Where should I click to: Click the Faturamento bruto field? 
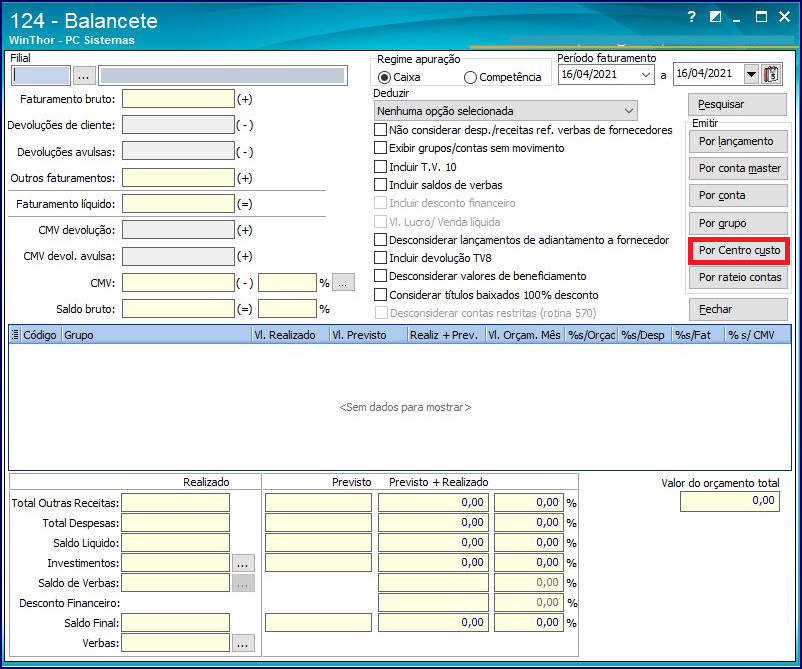[178, 99]
